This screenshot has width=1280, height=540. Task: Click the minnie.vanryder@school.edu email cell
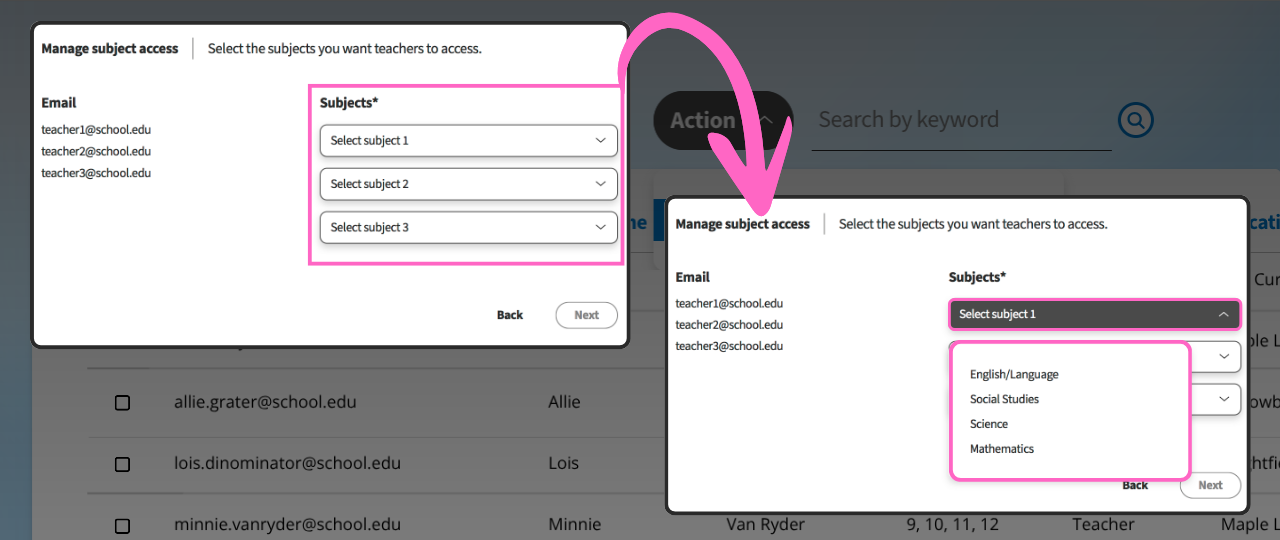pyautogui.click(x=287, y=525)
